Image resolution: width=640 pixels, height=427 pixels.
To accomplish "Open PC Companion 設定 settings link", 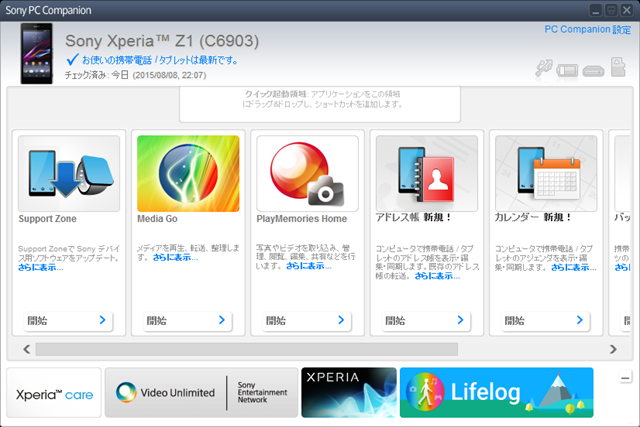I will [x=587, y=29].
